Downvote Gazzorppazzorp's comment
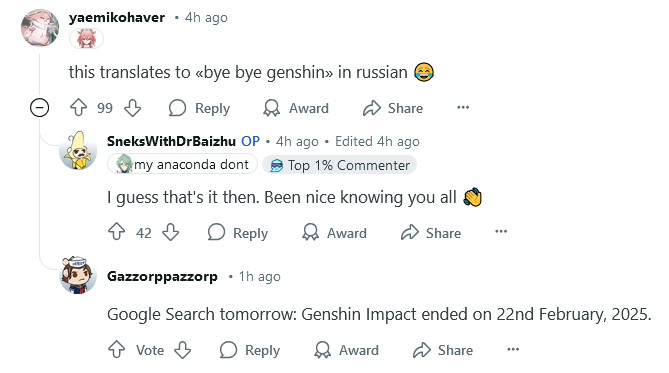The height and width of the screenshot is (373, 669). pos(183,350)
